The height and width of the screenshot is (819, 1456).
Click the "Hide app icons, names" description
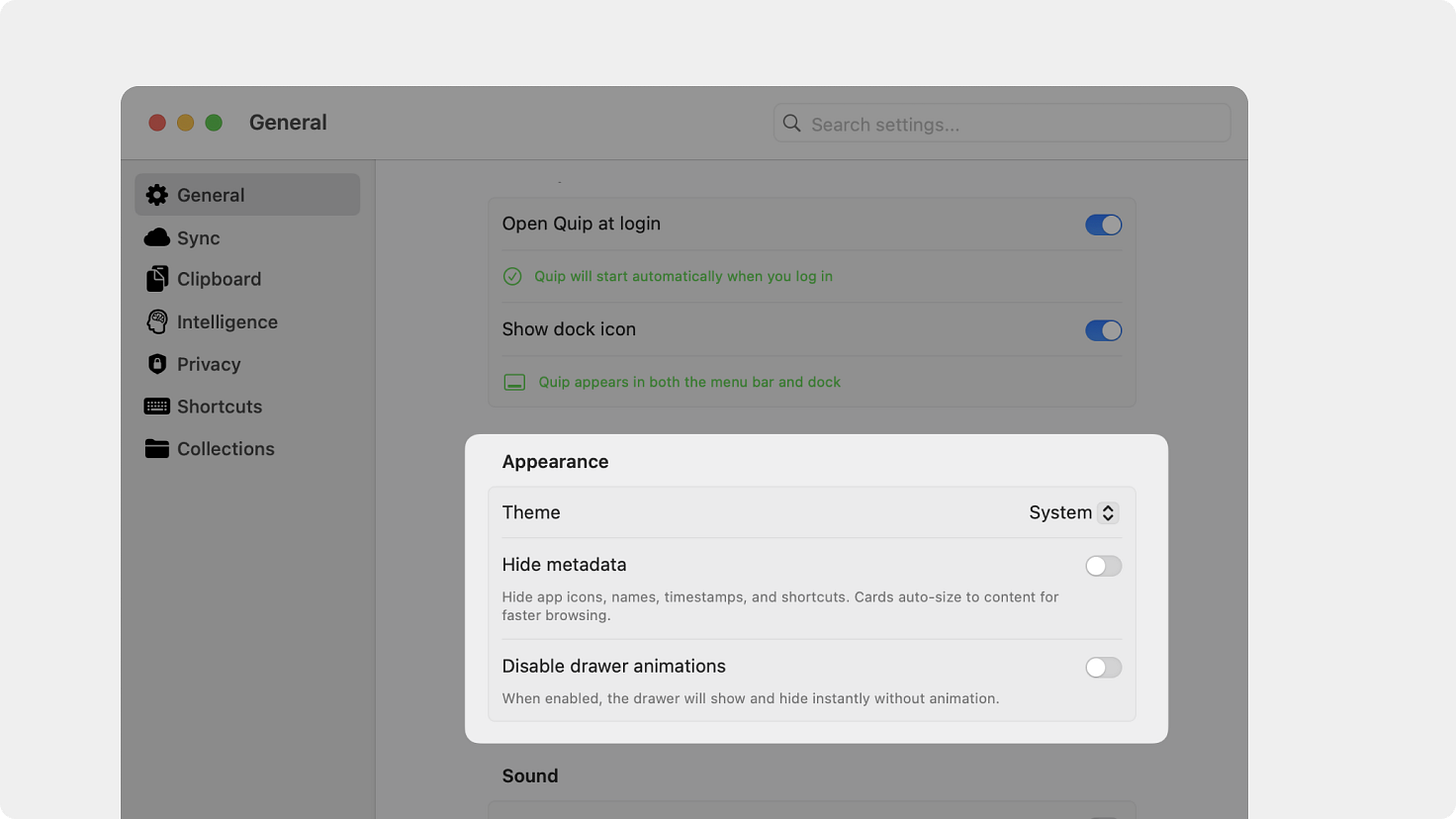coord(780,606)
